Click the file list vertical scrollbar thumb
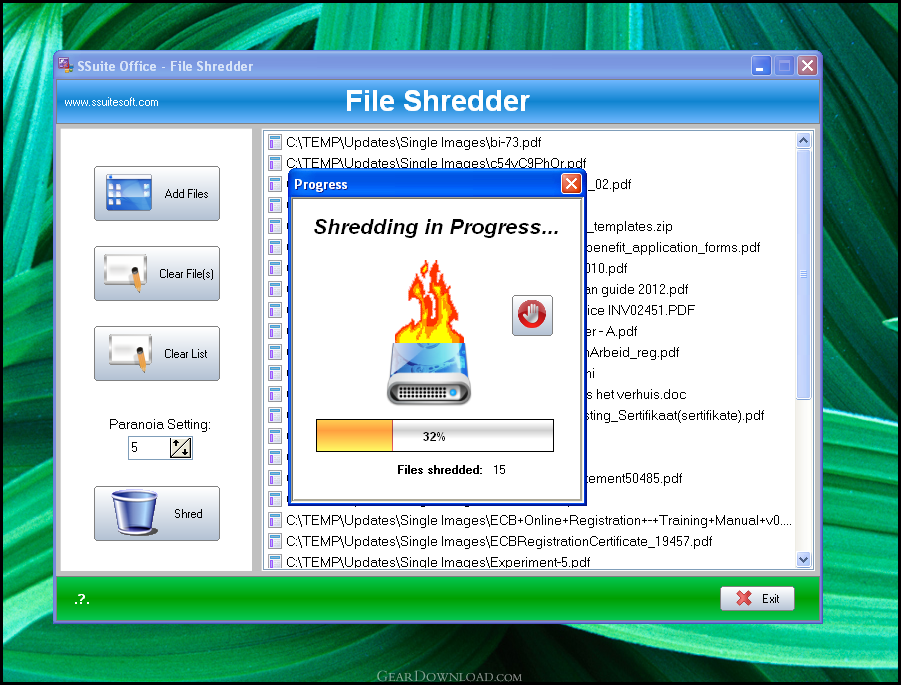Image resolution: width=901 pixels, height=685 pixels. [x=803, y=274]
